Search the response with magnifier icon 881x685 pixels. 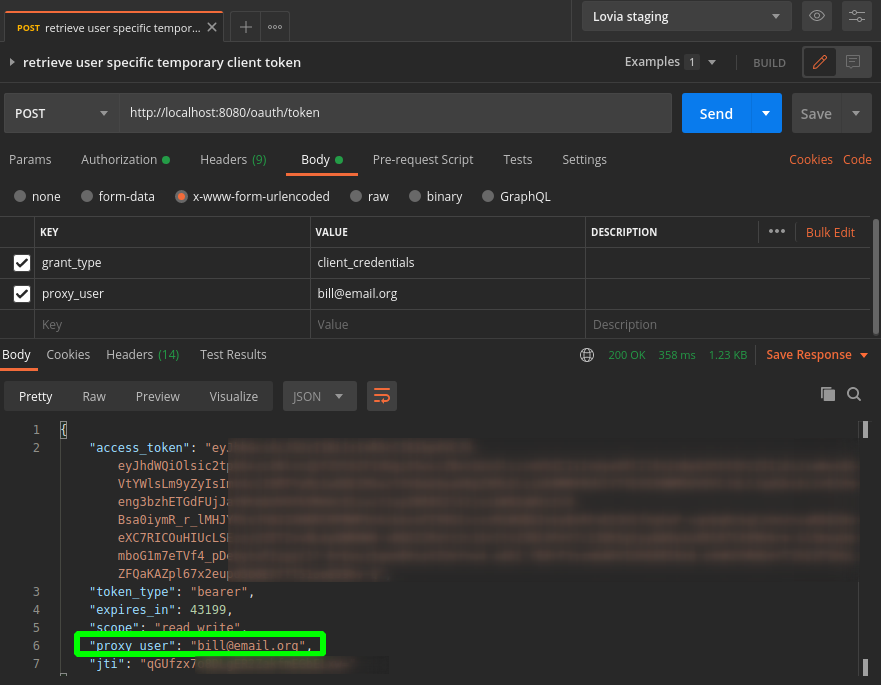point(854,394)
